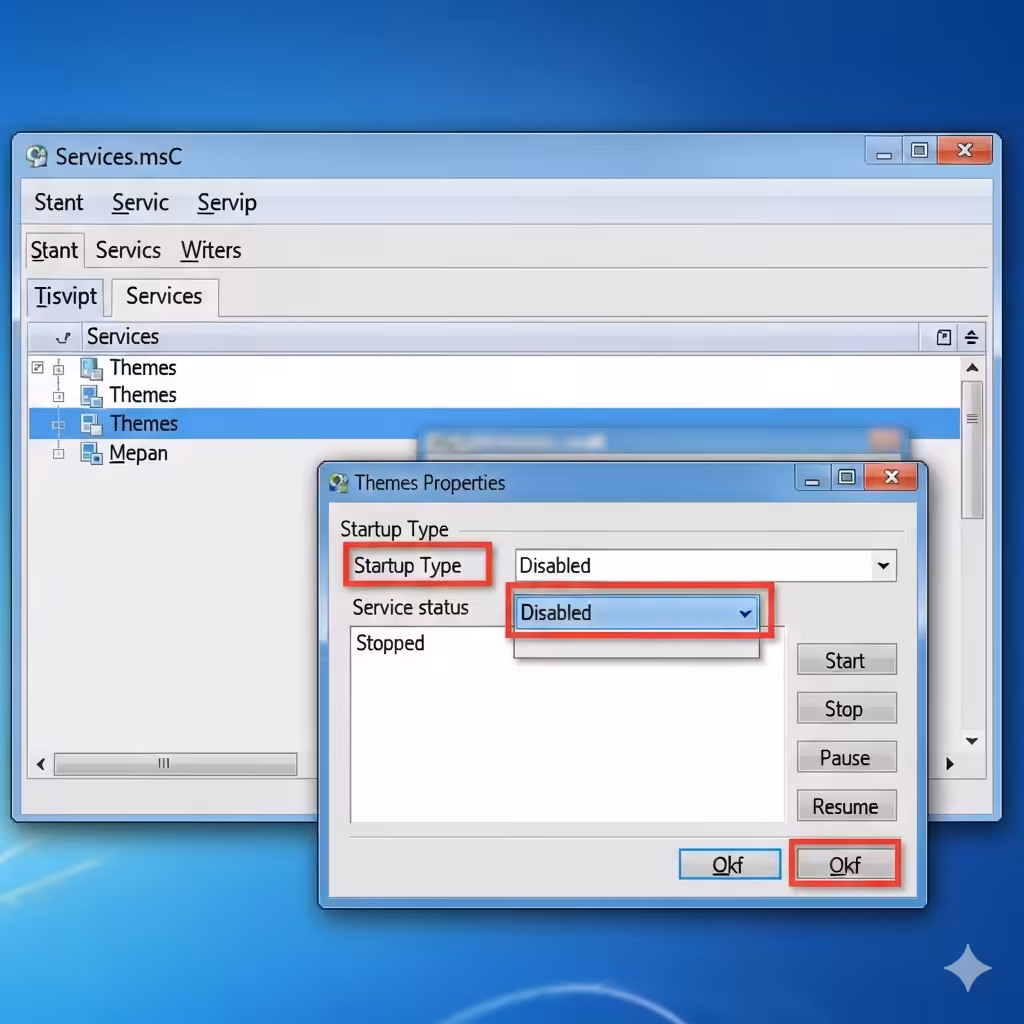Click the horizontal scrollbar right arrow
The width and height of the screenshot is (1024, 1024).
950,763
